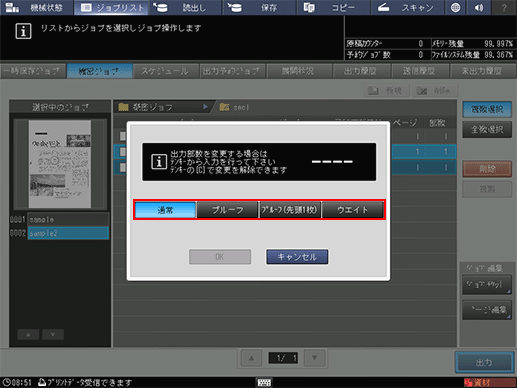The height and width of the screenshot is (388, 517).
Task: Open ページ編集 page edit
Action: pyautogui.click(x=487, y=310)
